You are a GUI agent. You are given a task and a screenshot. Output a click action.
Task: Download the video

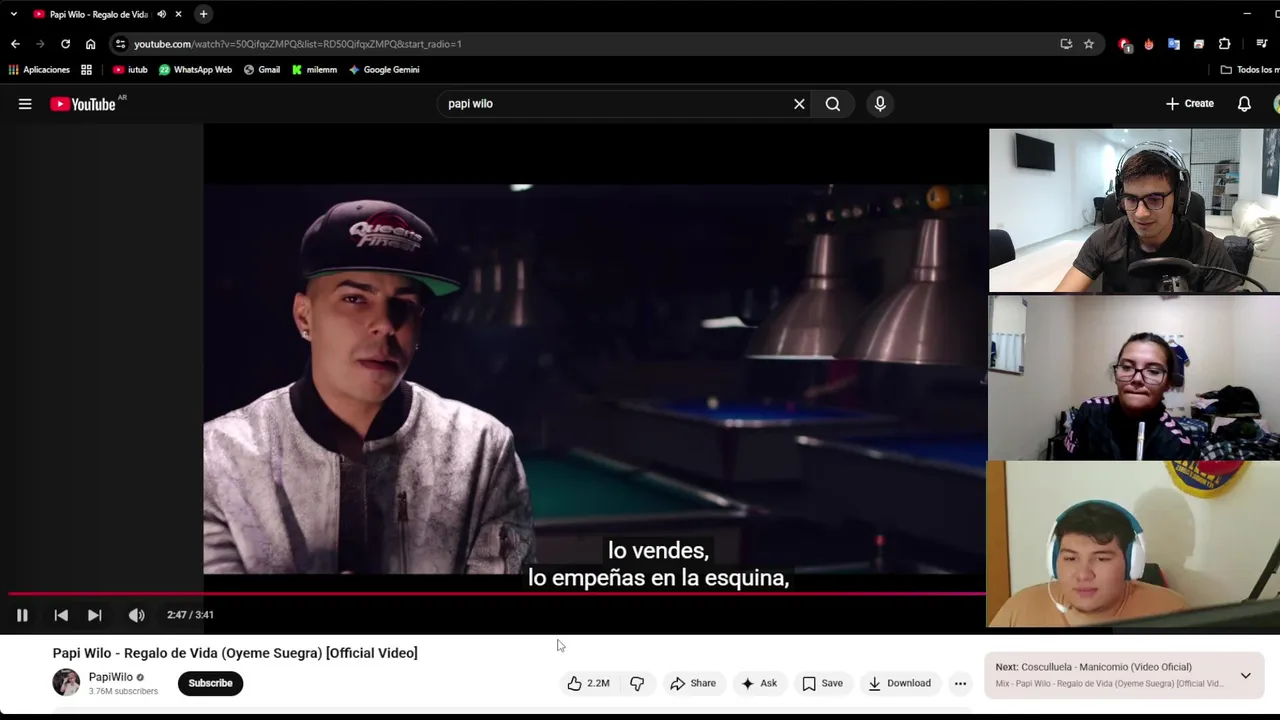pyautogui.click(x=899, y=683)
